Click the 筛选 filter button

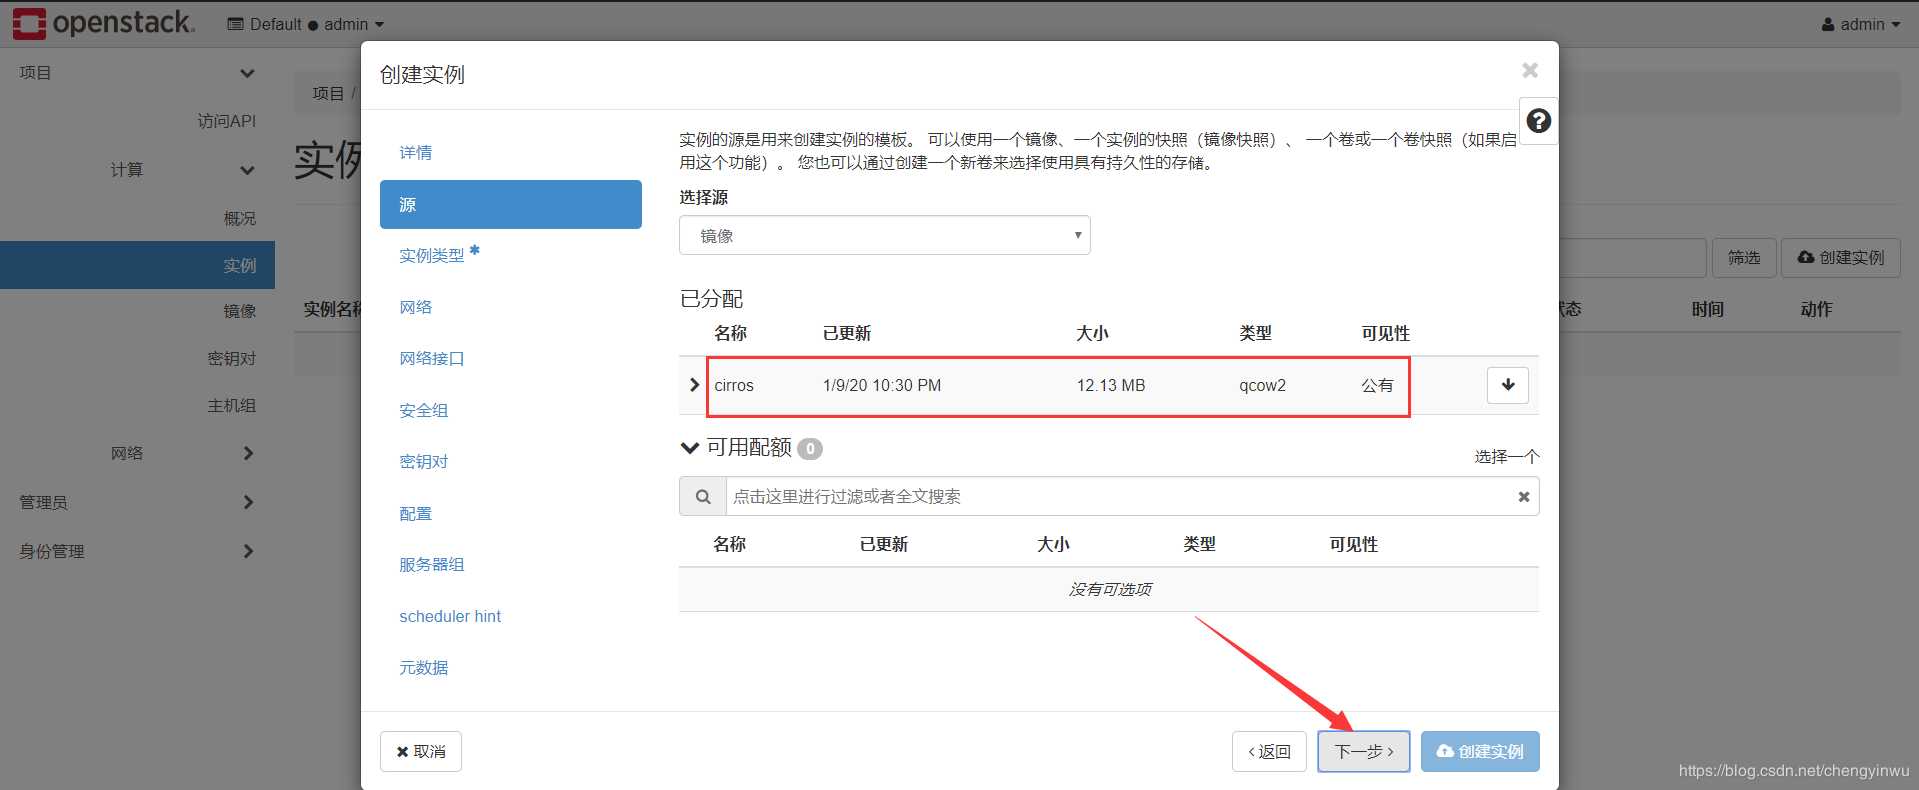(1744, 258)
